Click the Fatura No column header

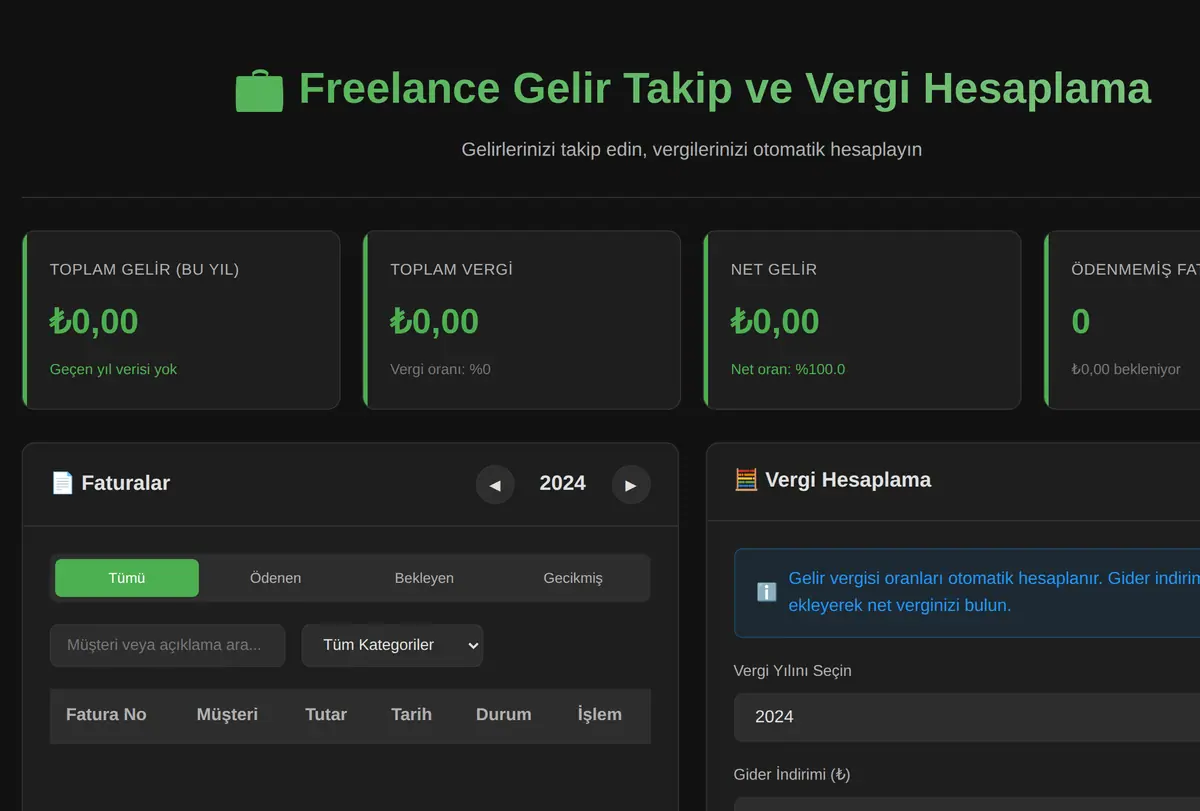tap(106, 714)
